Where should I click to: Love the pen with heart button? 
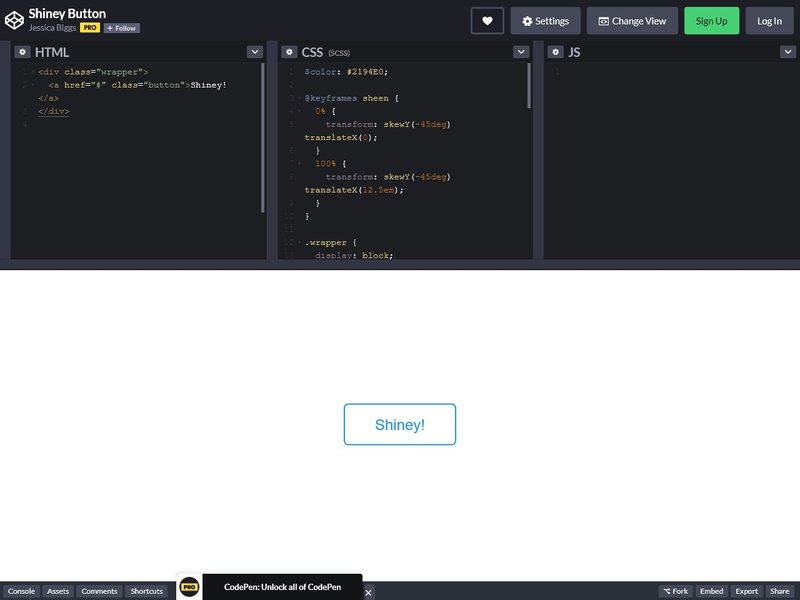(x=487, y=21)
